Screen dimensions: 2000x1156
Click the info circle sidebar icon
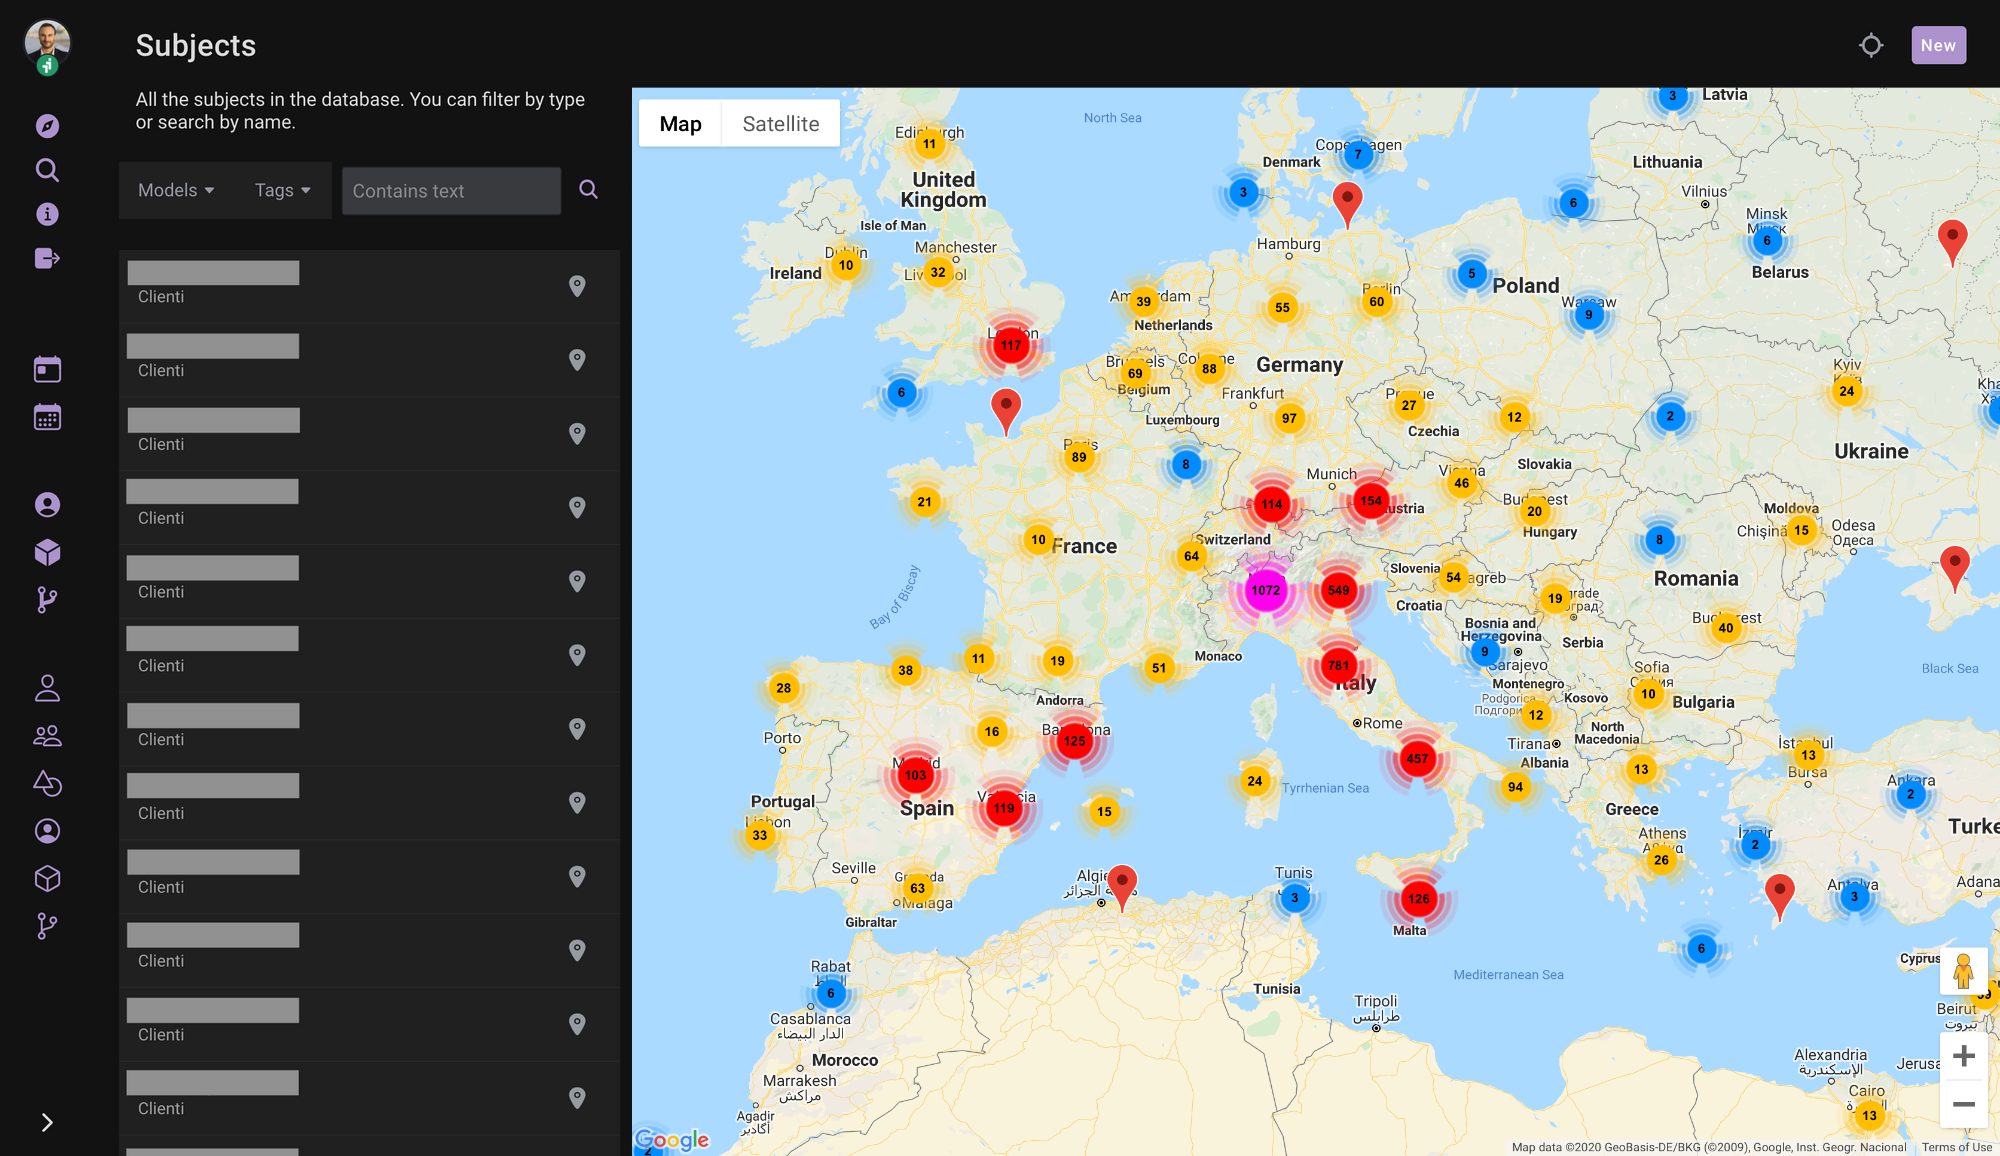(47, 214)
